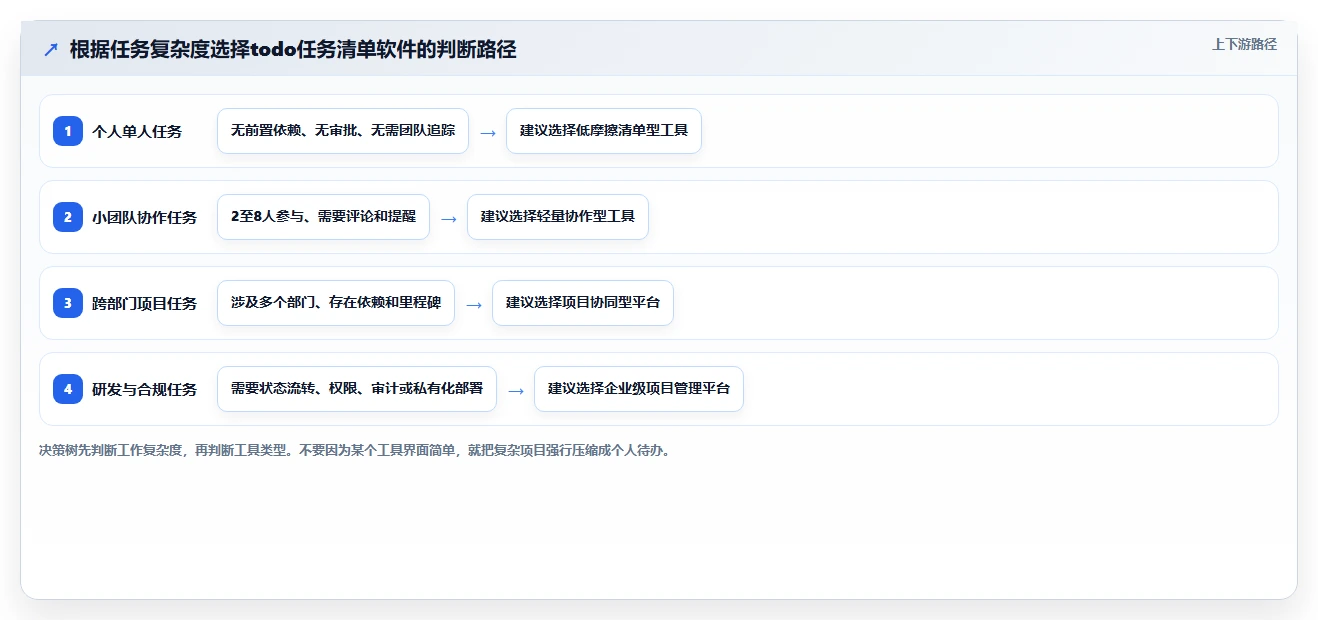Select the 个人单人任务 row label
Image resolution: width=1318 pixels, height=620 pixels.
coord(137,131)
